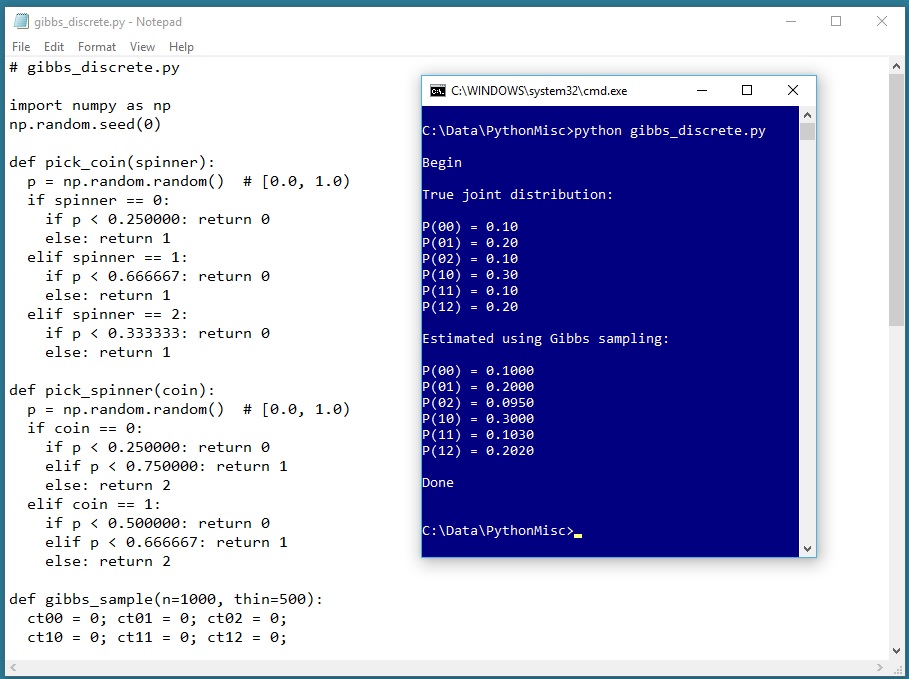909x679 pixels.
Task: Close the cmd.exe console window
Action: pyautogui.click(x=792, y=90)
